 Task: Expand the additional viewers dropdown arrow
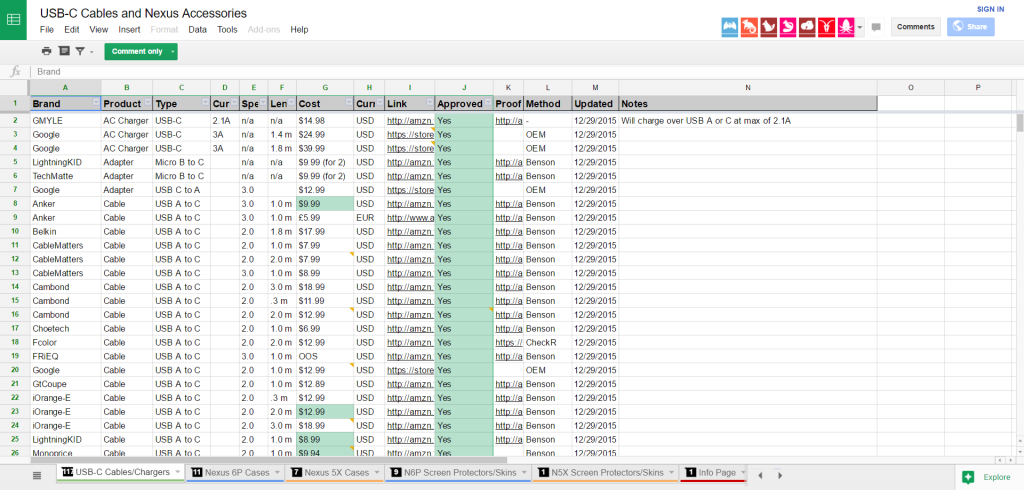click(860, 27)
